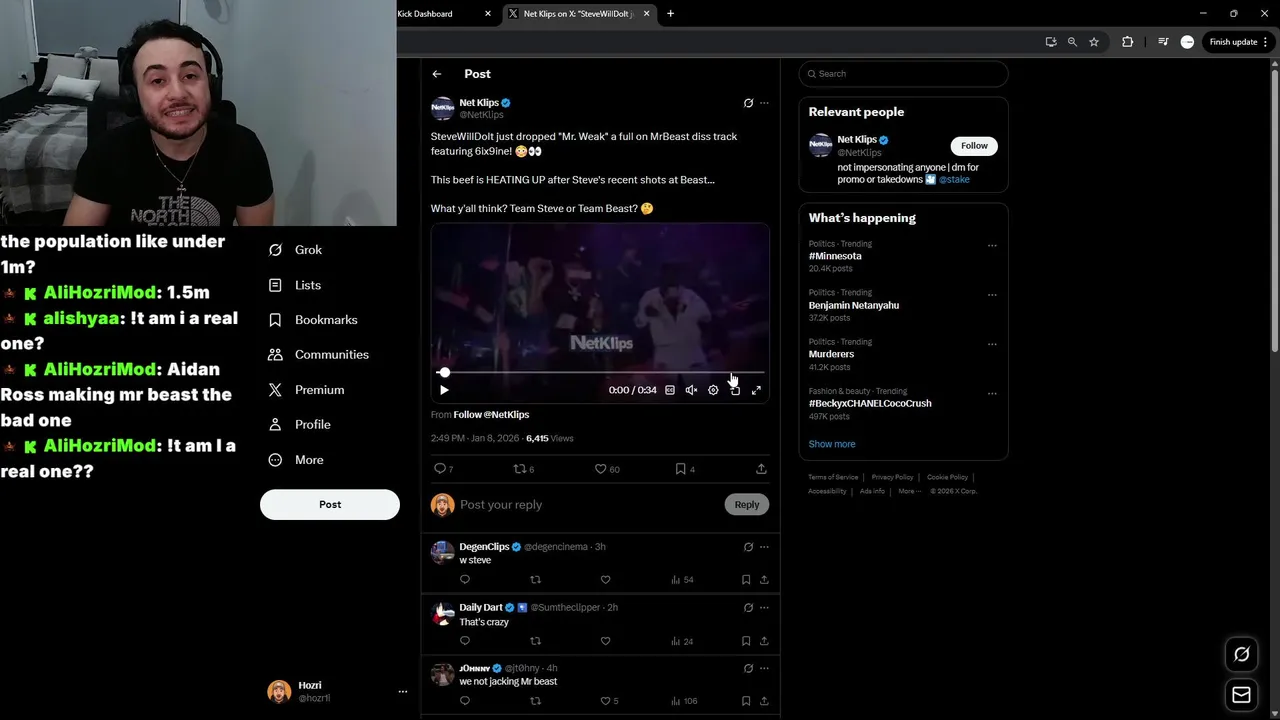This screenshot has height=720, width=1280.
Task: Like DegenClips comment
Action: tap(605, 580)
